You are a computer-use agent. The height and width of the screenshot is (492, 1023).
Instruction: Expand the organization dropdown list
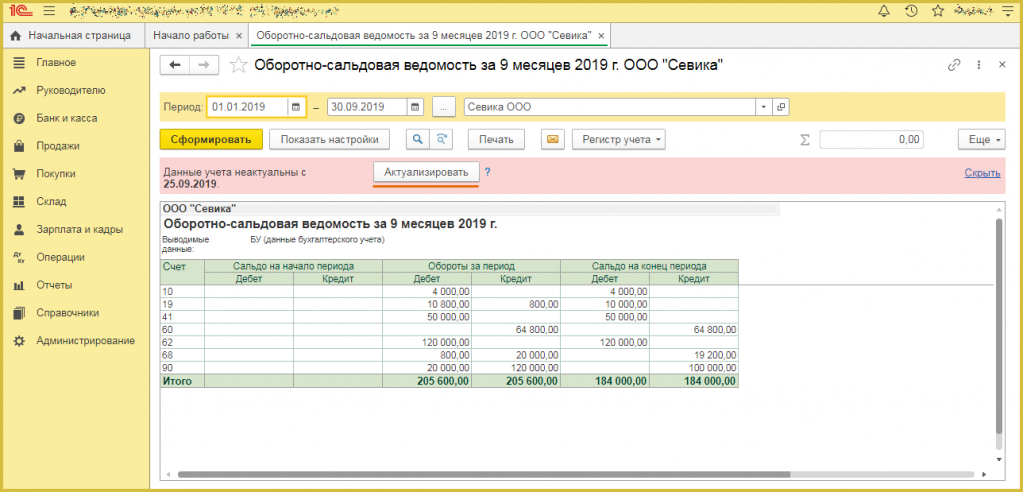point(763,107)
